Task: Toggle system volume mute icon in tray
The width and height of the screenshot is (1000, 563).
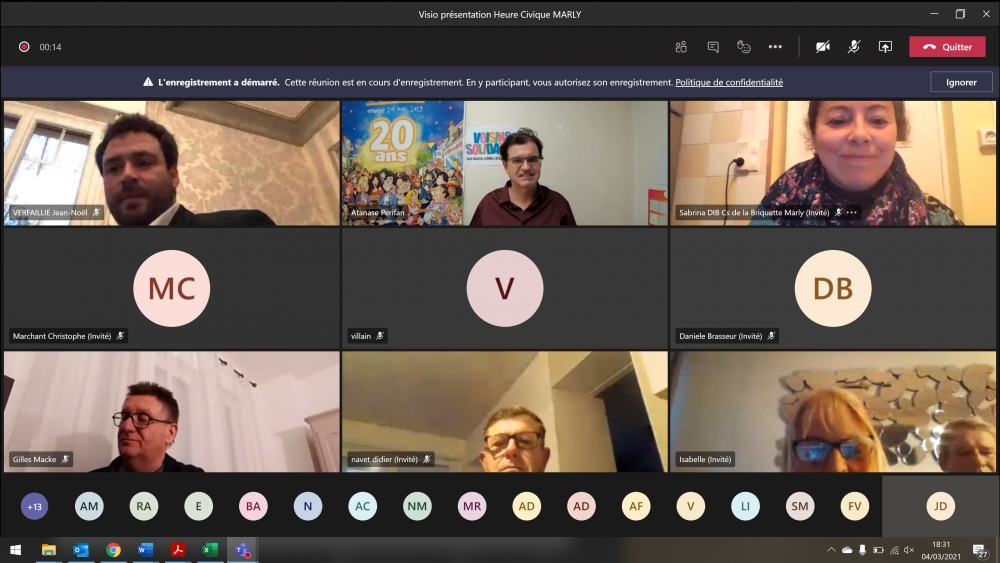Action: pyautogui.click(x=909, y=550)
